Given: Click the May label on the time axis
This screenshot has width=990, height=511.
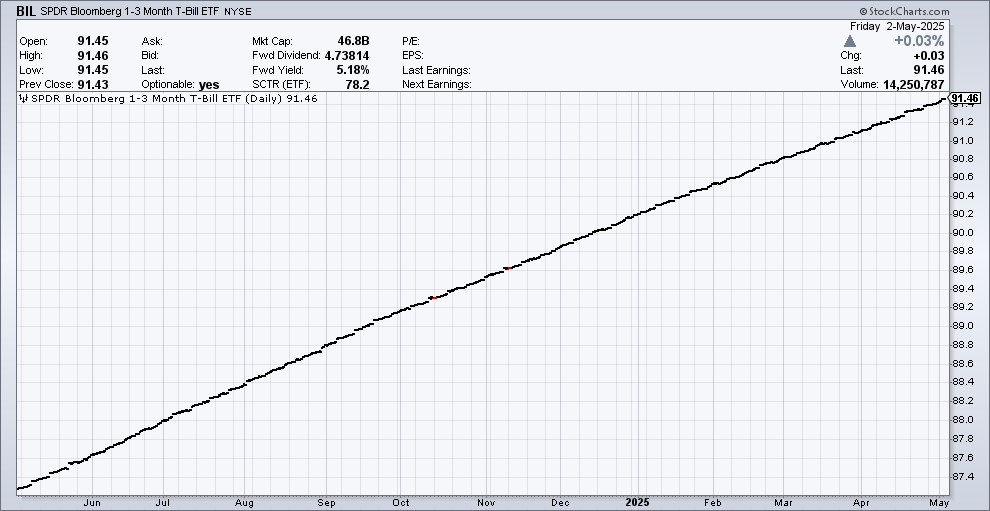Looking at the screenshot, I should [x=939, y=503].
